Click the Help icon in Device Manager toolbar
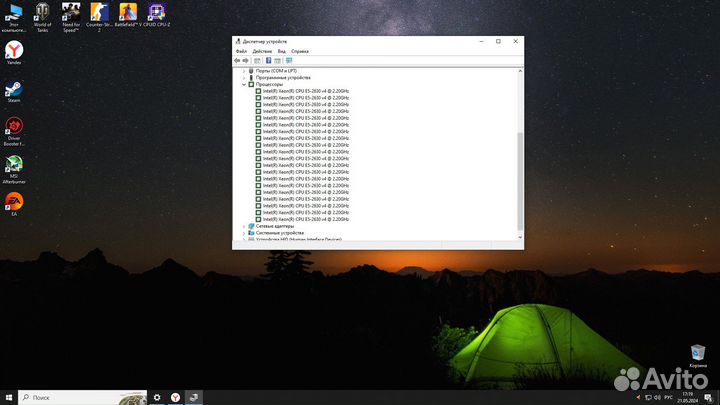The image size is (720, 405). click(x=268, y=60)
